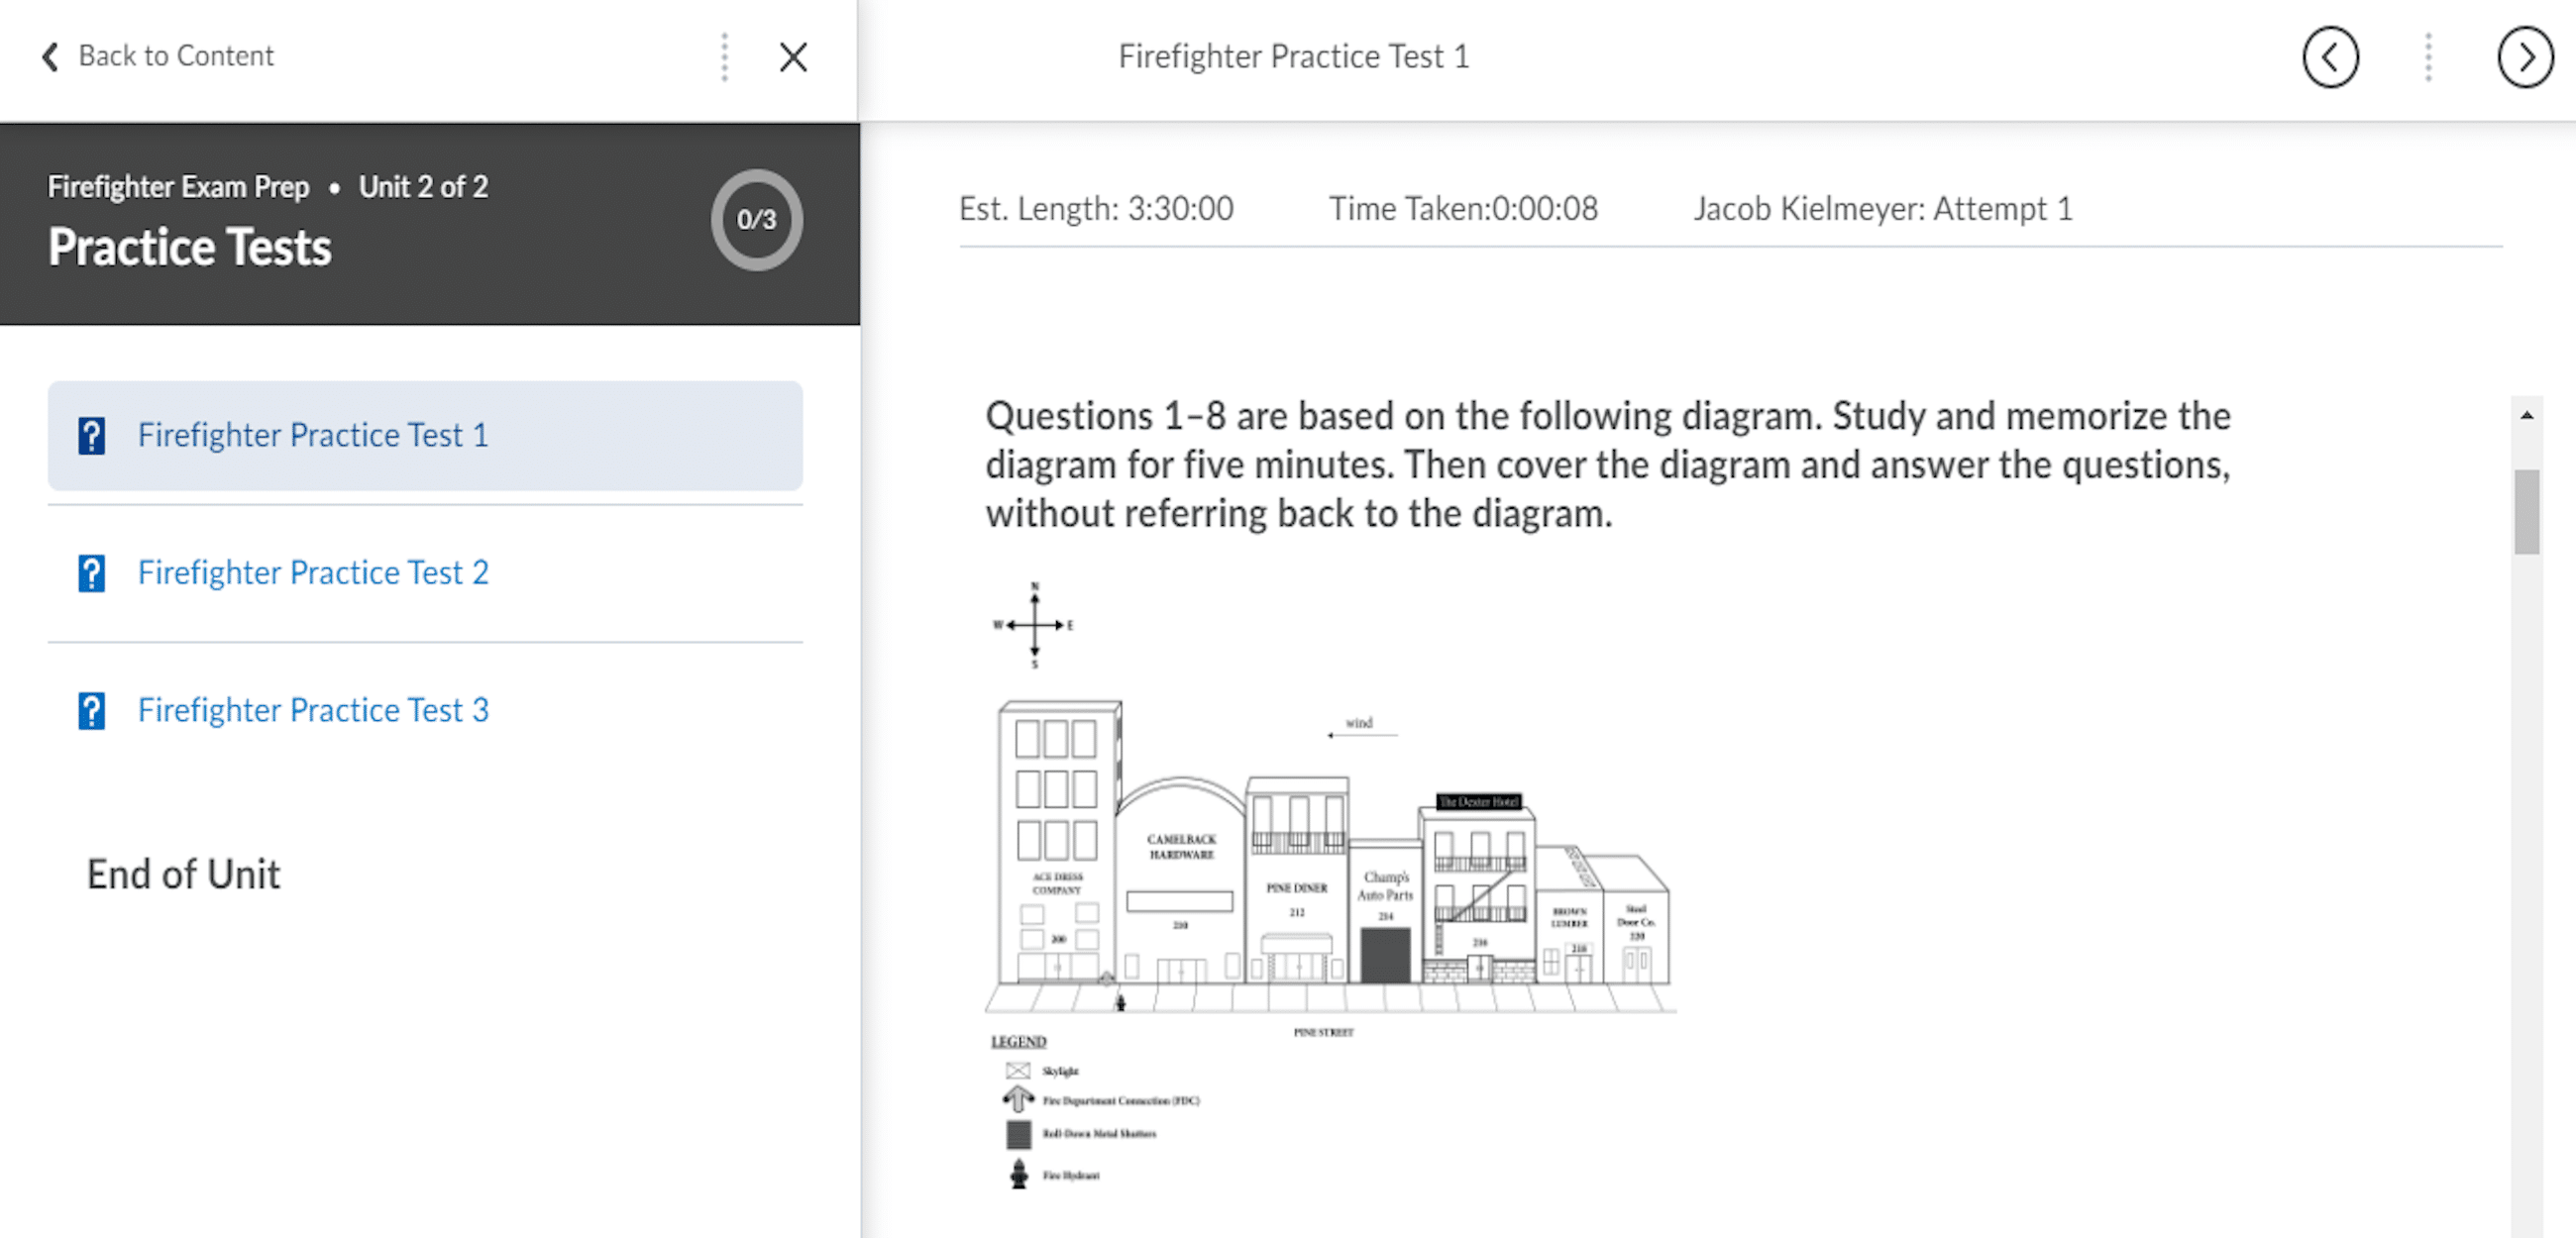Select Firefighter Practice Test 3 tab item
The height and width of the screenshot is (1238, 2576).
click(315, 709)
